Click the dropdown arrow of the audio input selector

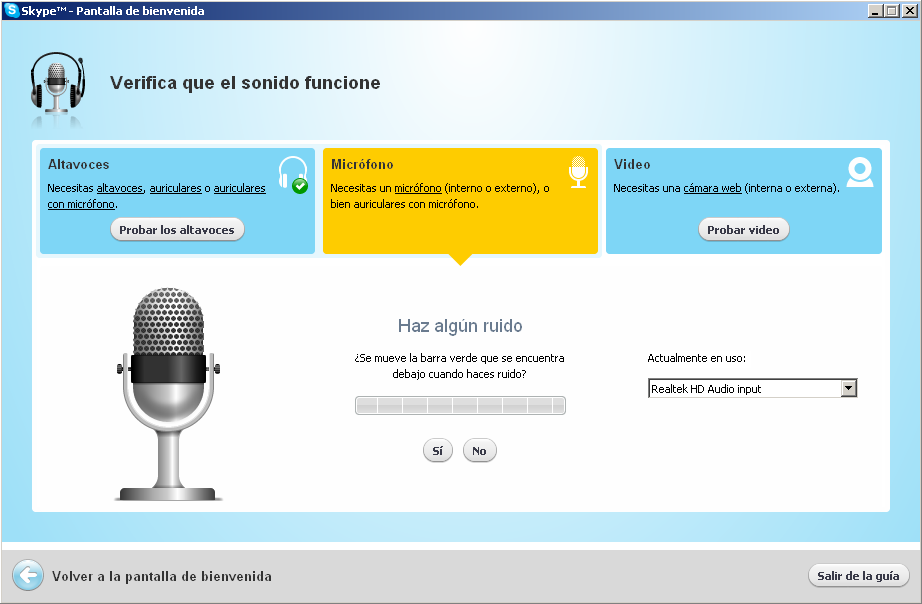tap(848, 388)
